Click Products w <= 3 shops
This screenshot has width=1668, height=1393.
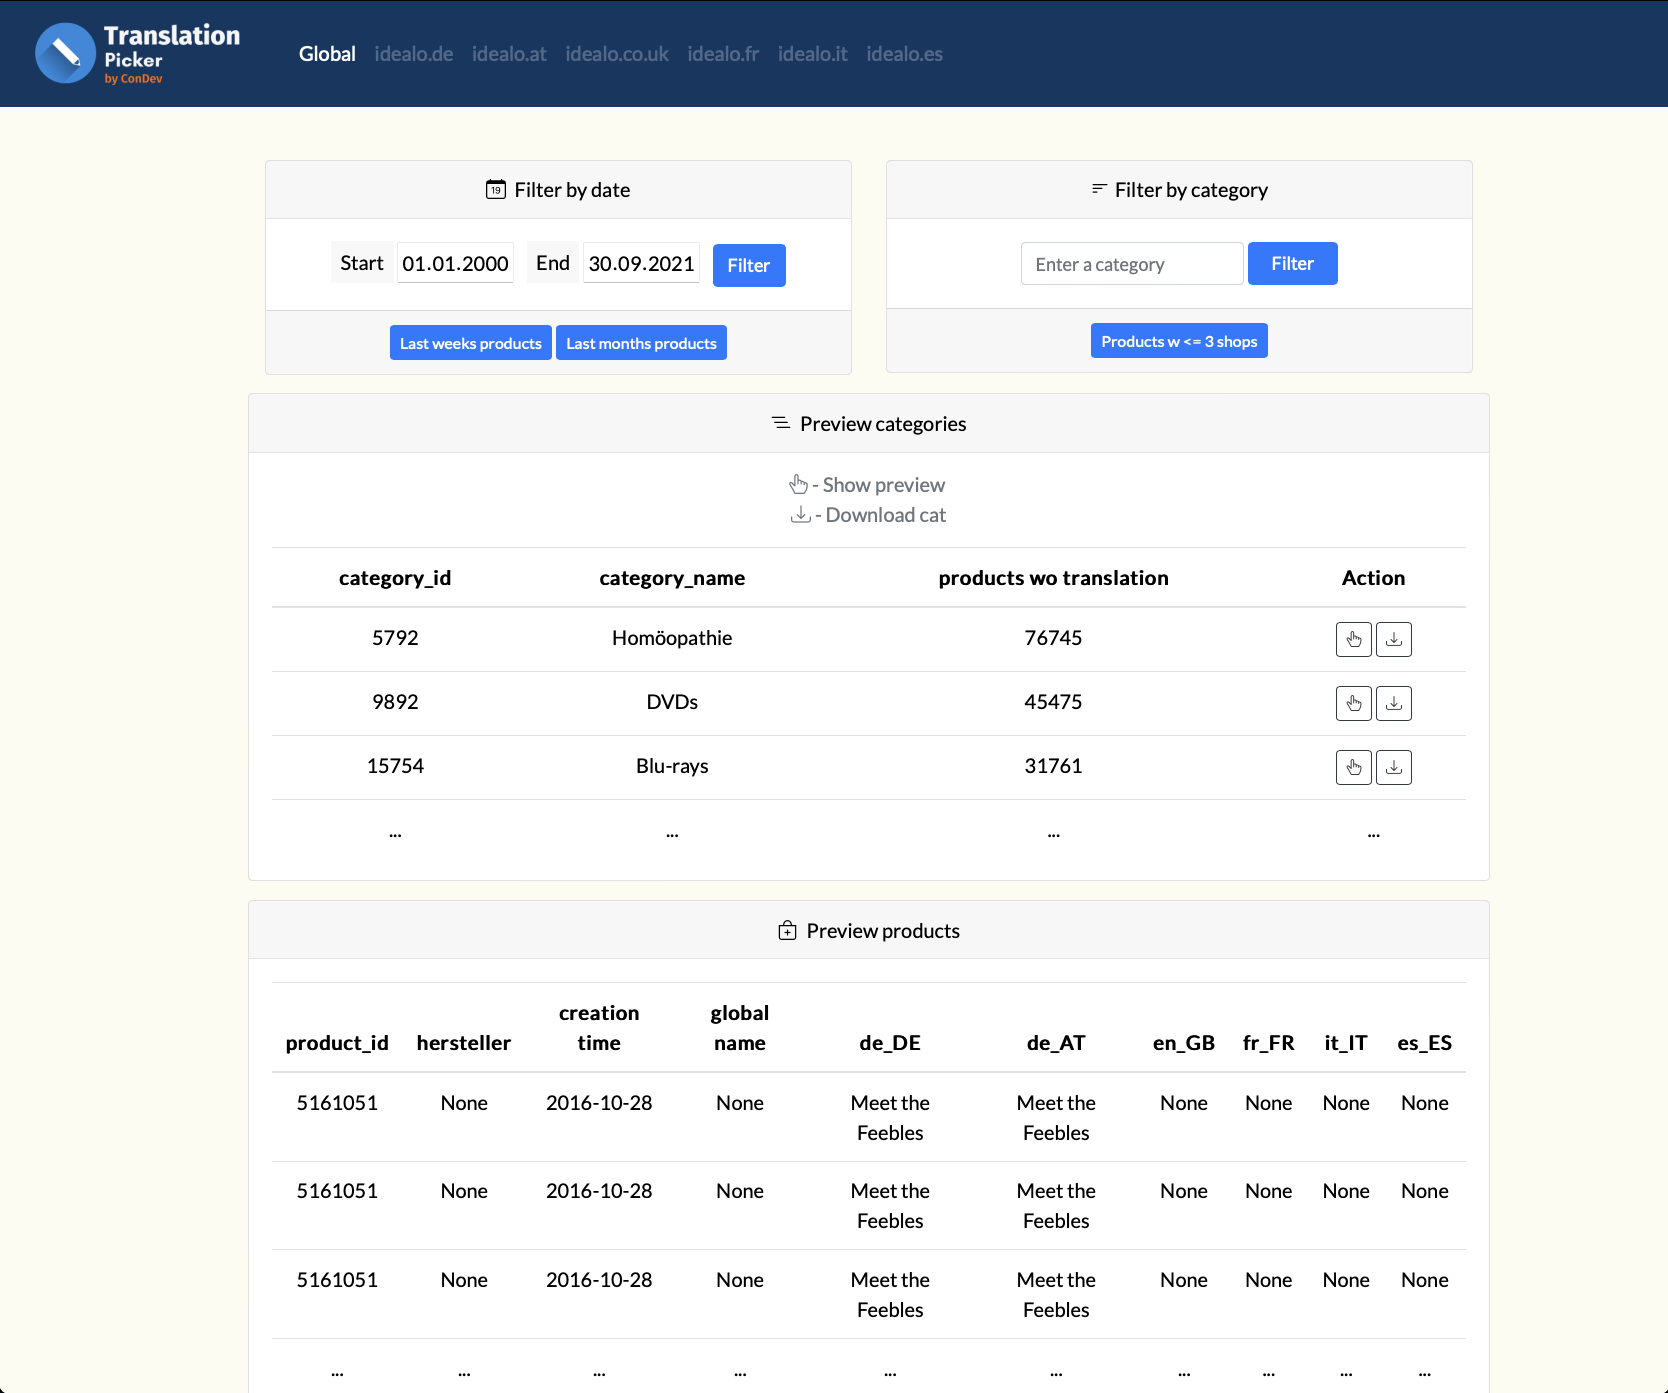[x=1179, y=340]
